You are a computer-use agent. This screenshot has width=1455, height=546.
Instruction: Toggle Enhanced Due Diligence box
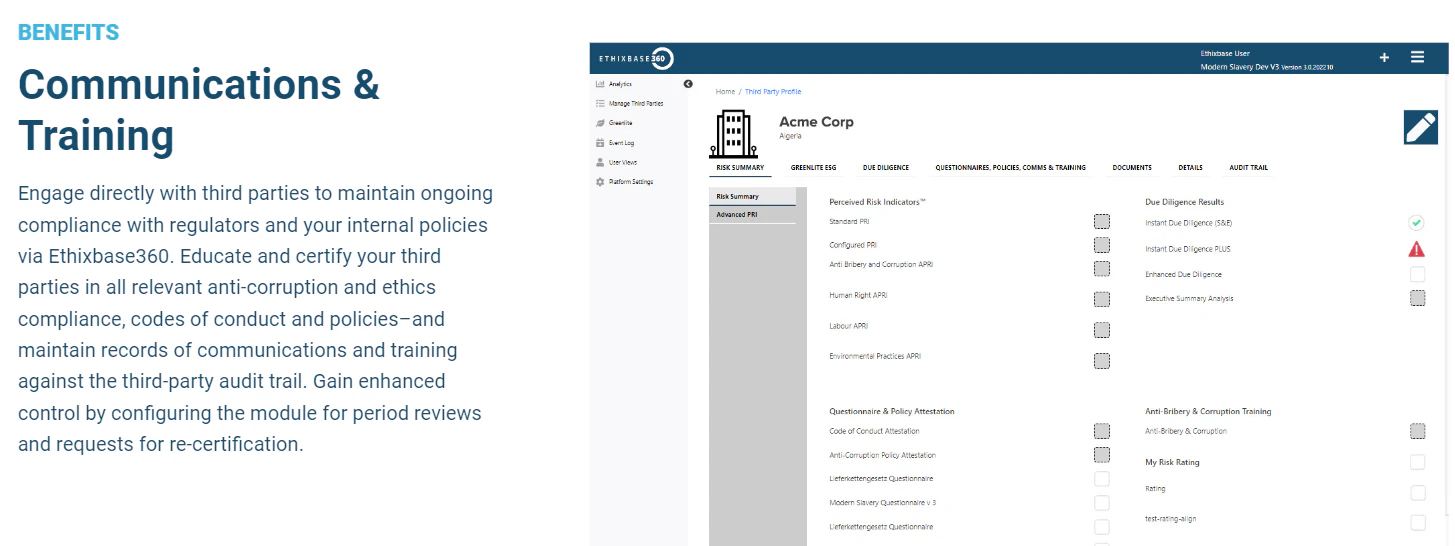[x=1417, y=274]
